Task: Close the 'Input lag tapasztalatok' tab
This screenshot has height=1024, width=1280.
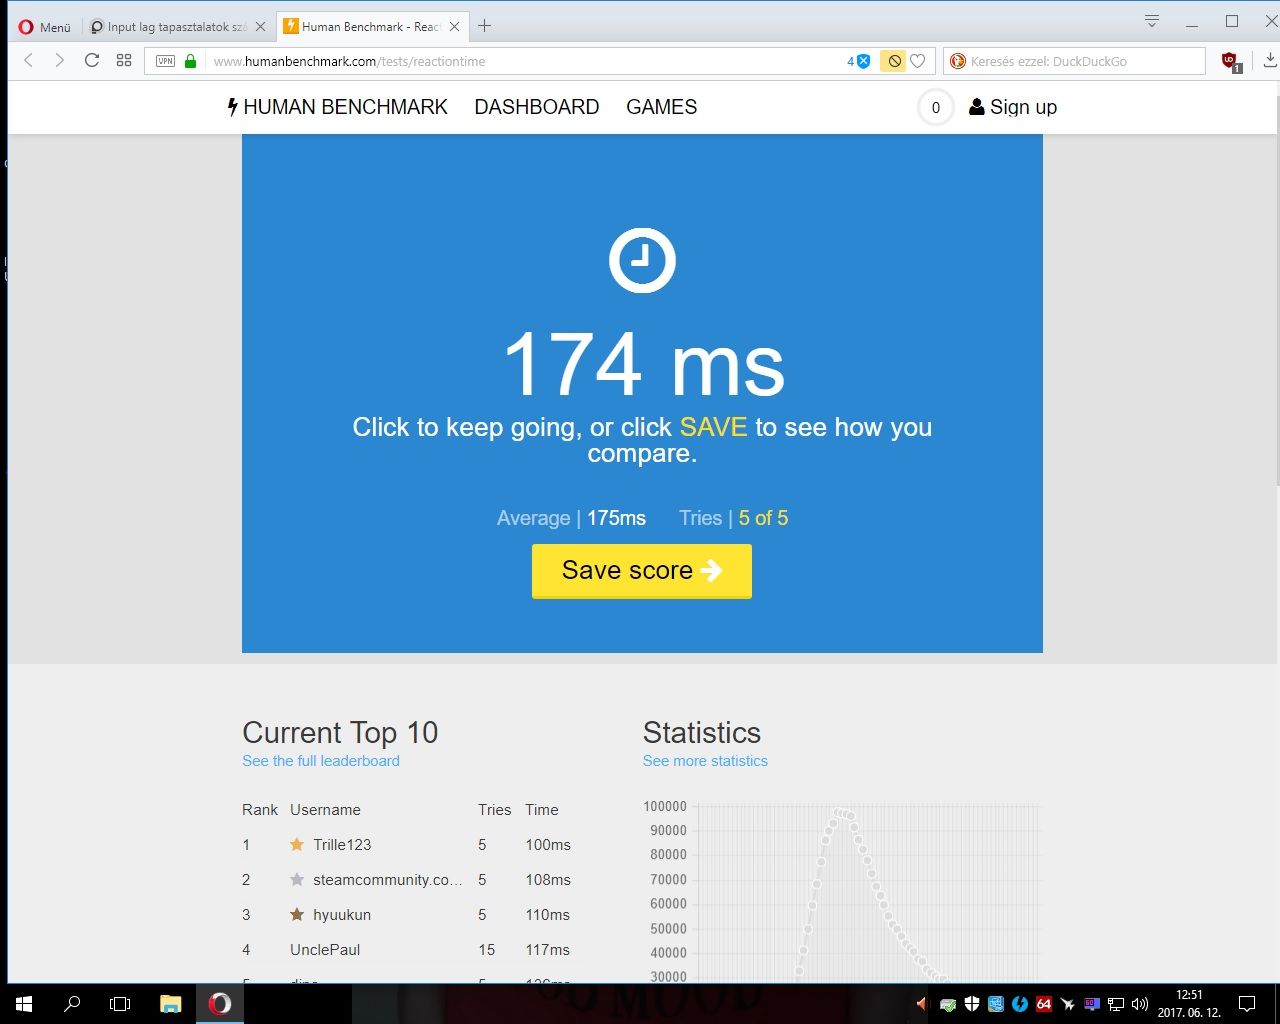Action: point(260,27)
